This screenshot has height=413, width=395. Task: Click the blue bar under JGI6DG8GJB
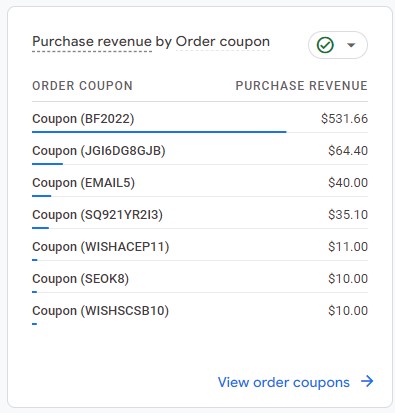click(x=47, y=164)
